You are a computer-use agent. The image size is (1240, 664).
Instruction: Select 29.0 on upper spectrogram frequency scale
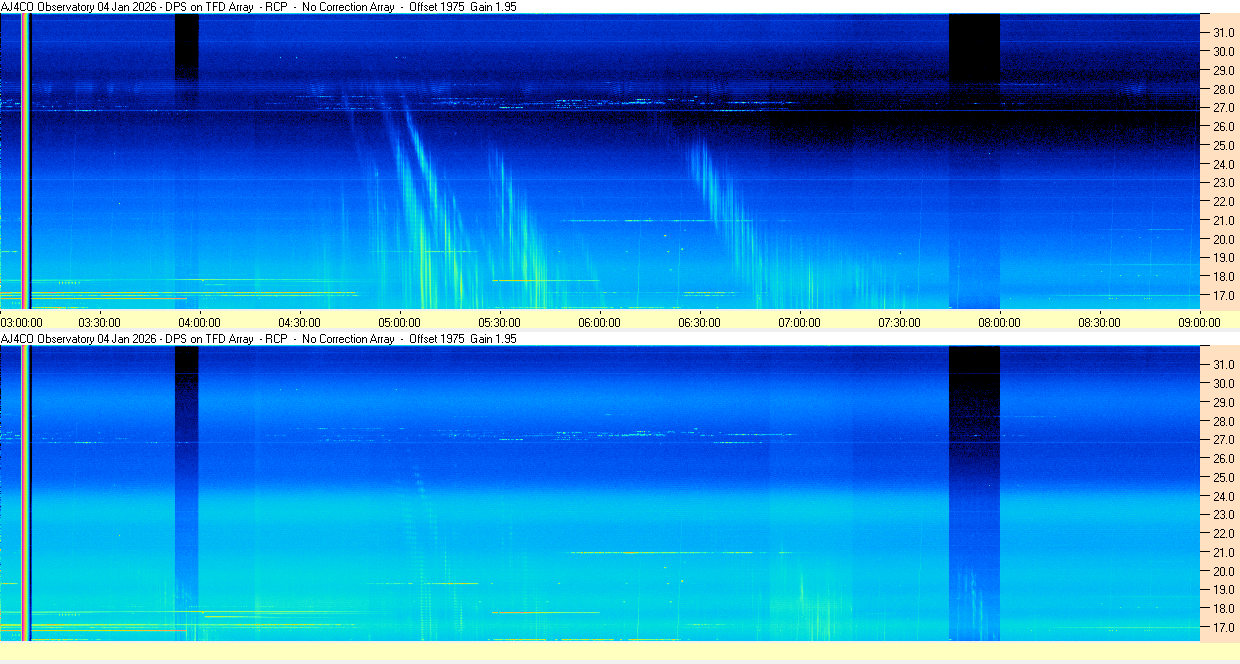click(x=1224, y=70)
